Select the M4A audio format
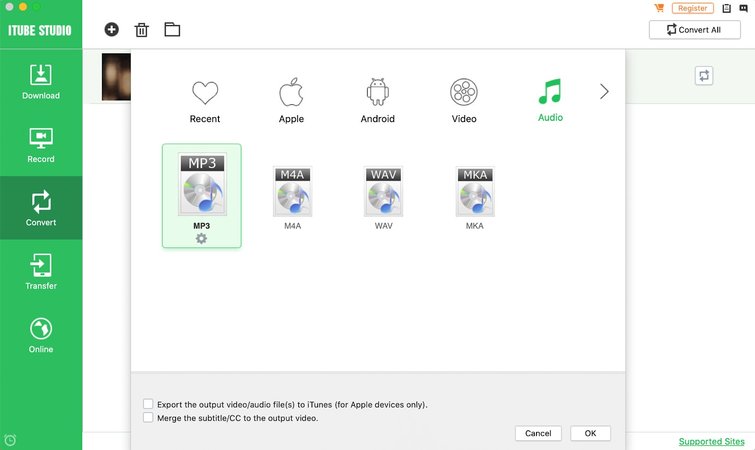 click(292, 198)
